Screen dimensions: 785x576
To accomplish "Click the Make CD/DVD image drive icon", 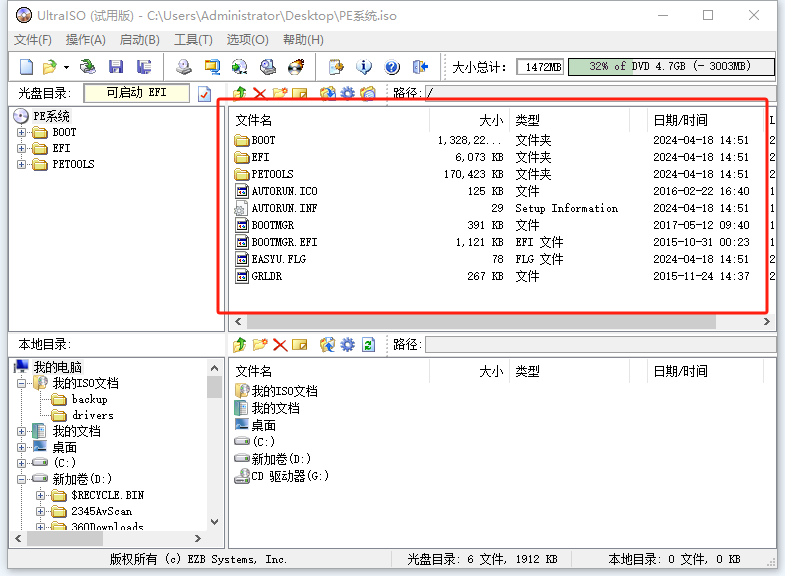I will [x=184, y=67].
